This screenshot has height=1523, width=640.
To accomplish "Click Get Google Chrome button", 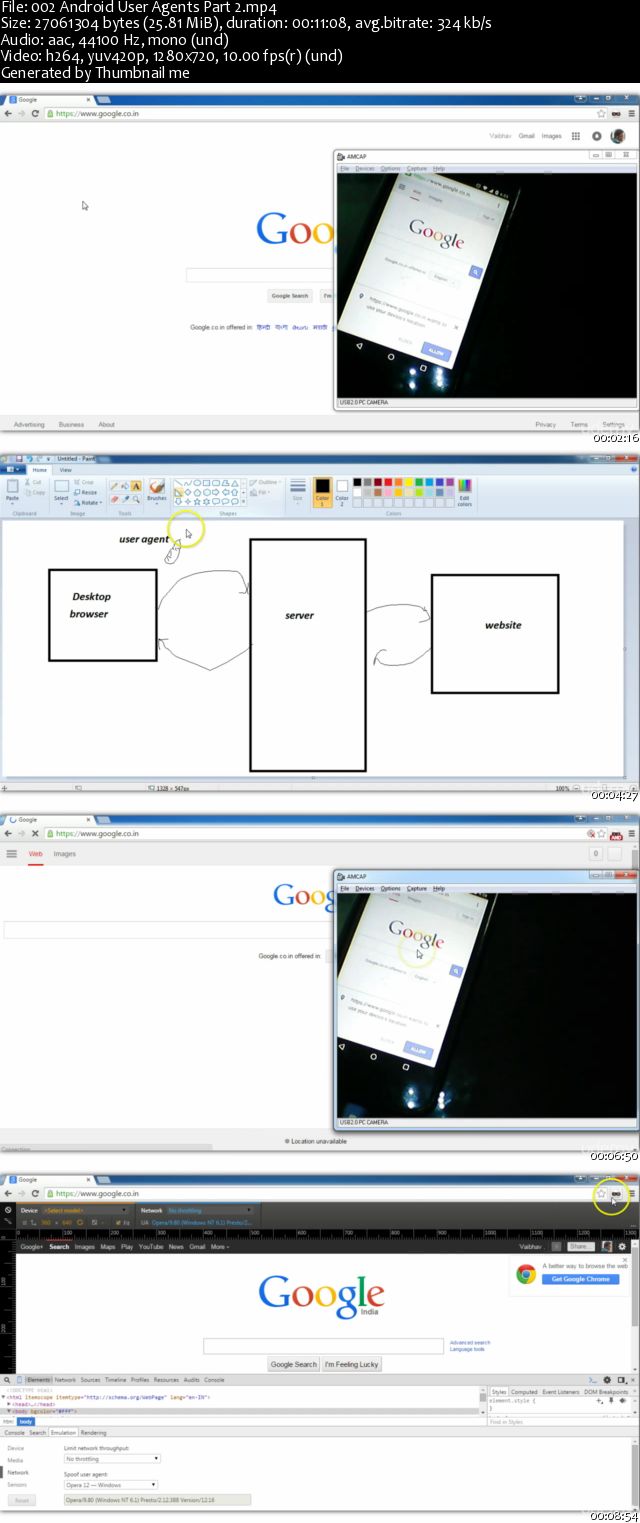I will pos(581,1280).
